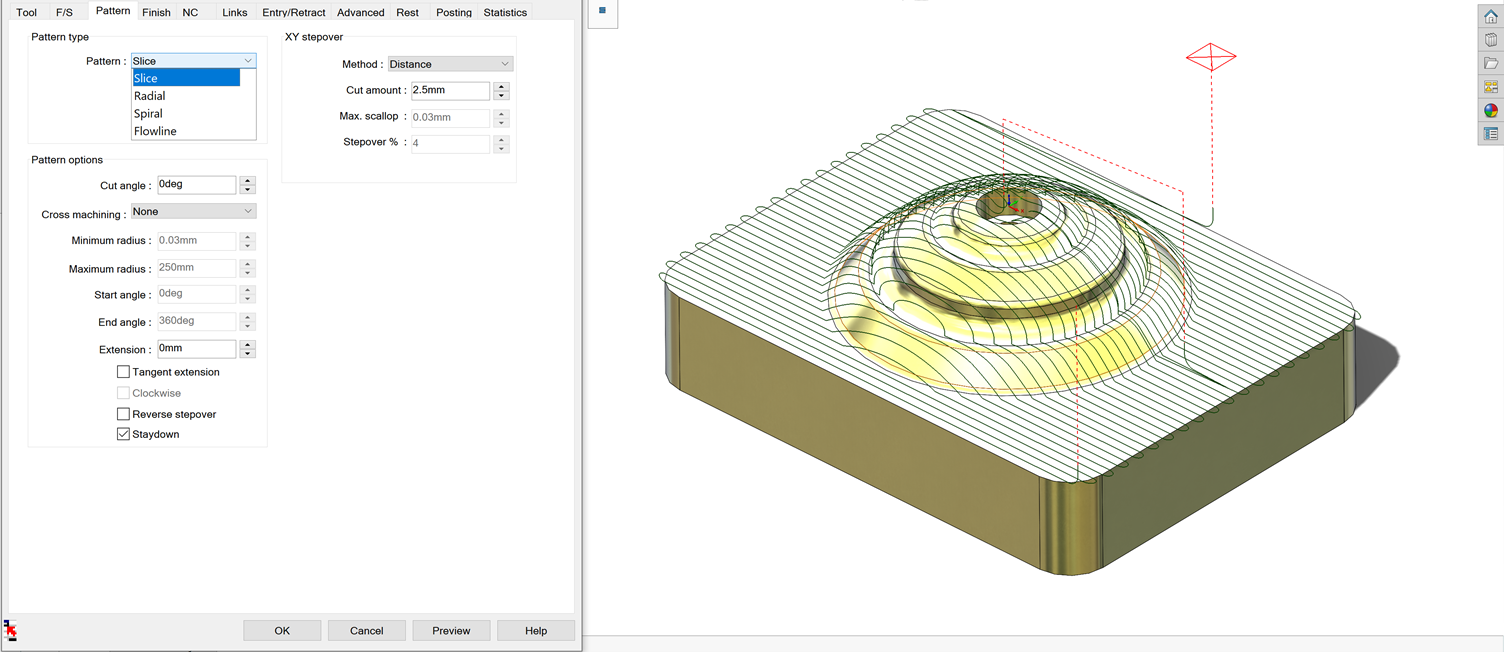Image resolution: width=1504 pixels, height=652 pixels.
Task: Click the red tool icon at dialog bottom-left
Action: (x=11, y=630)
